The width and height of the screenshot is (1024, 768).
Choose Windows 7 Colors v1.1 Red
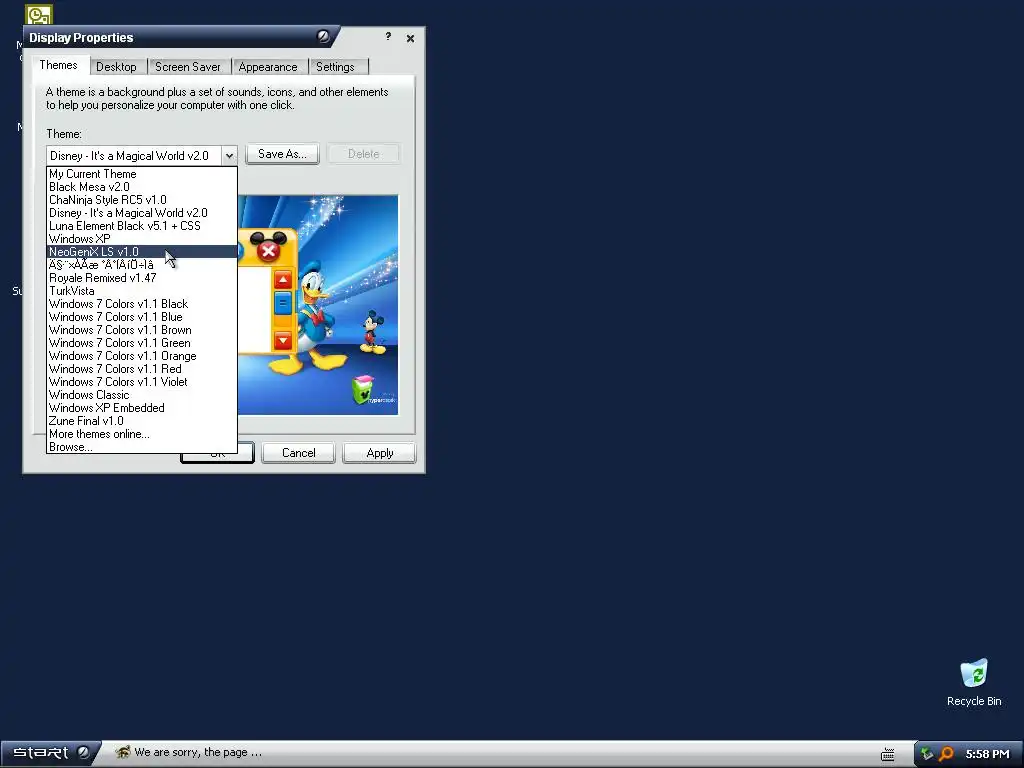tap(142, 369)
